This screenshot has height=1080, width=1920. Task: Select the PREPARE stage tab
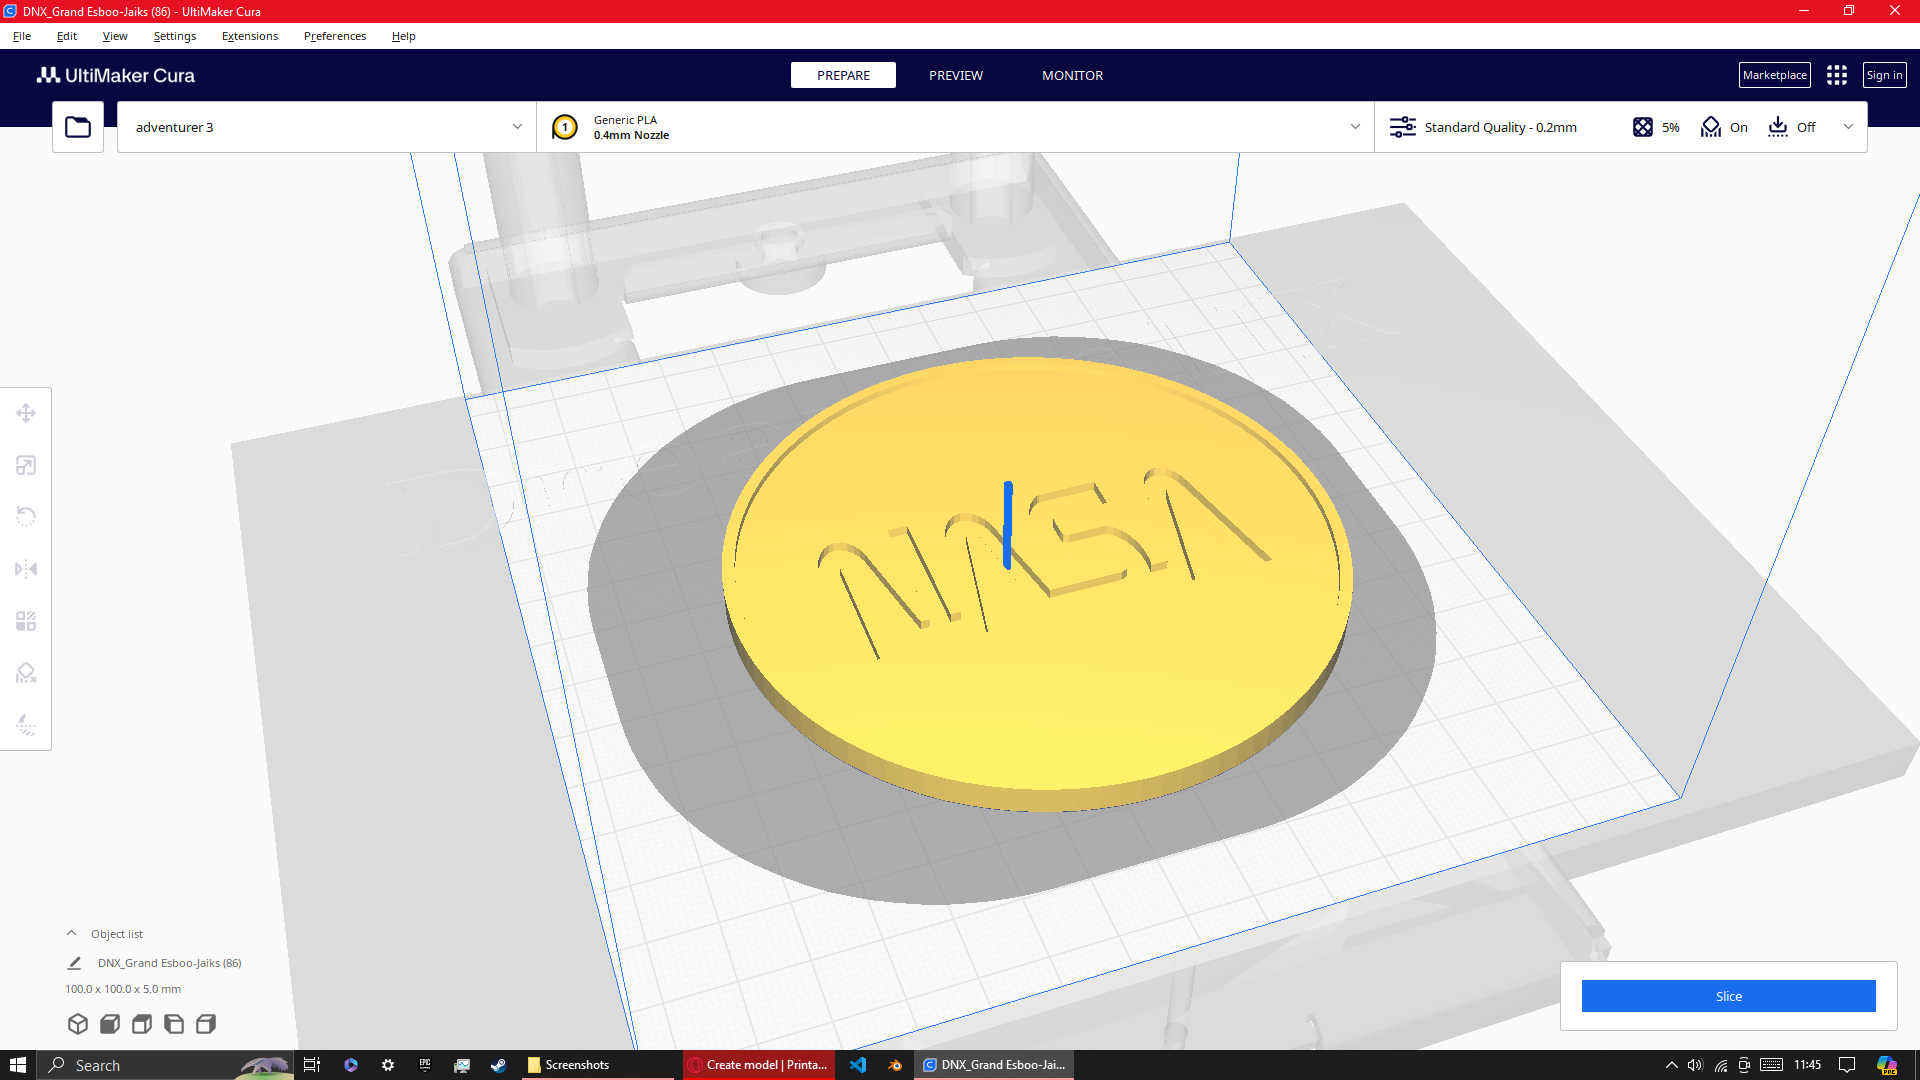pos(843,75)
